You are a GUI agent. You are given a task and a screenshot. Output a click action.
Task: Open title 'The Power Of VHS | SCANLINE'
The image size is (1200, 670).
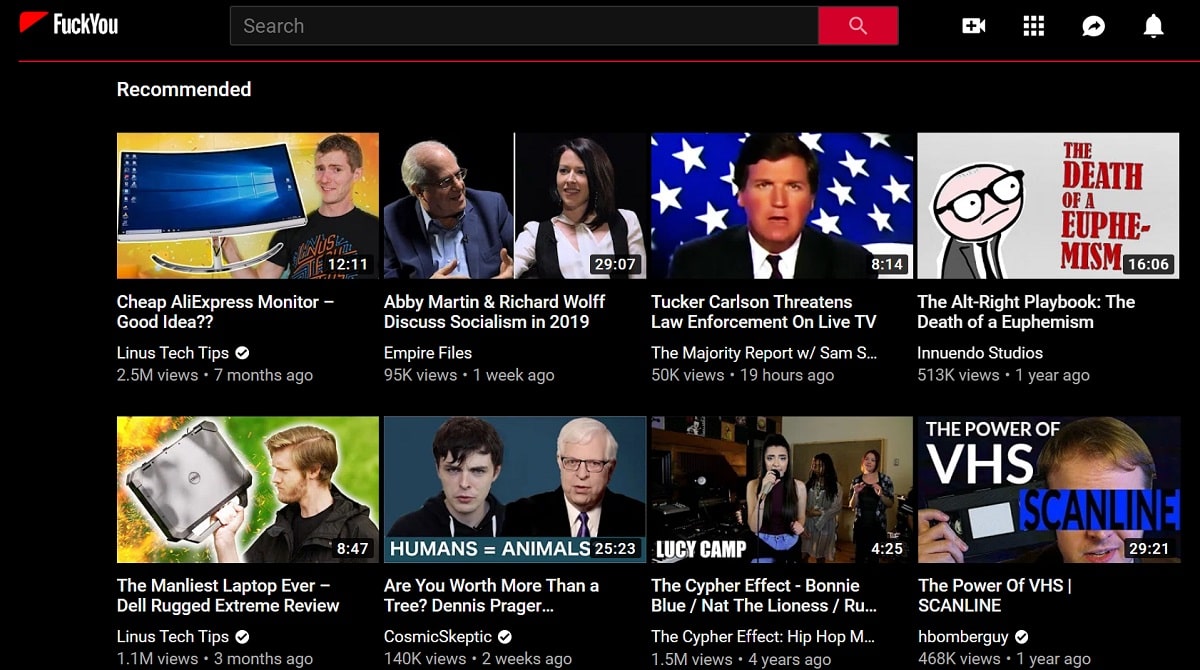994,596
